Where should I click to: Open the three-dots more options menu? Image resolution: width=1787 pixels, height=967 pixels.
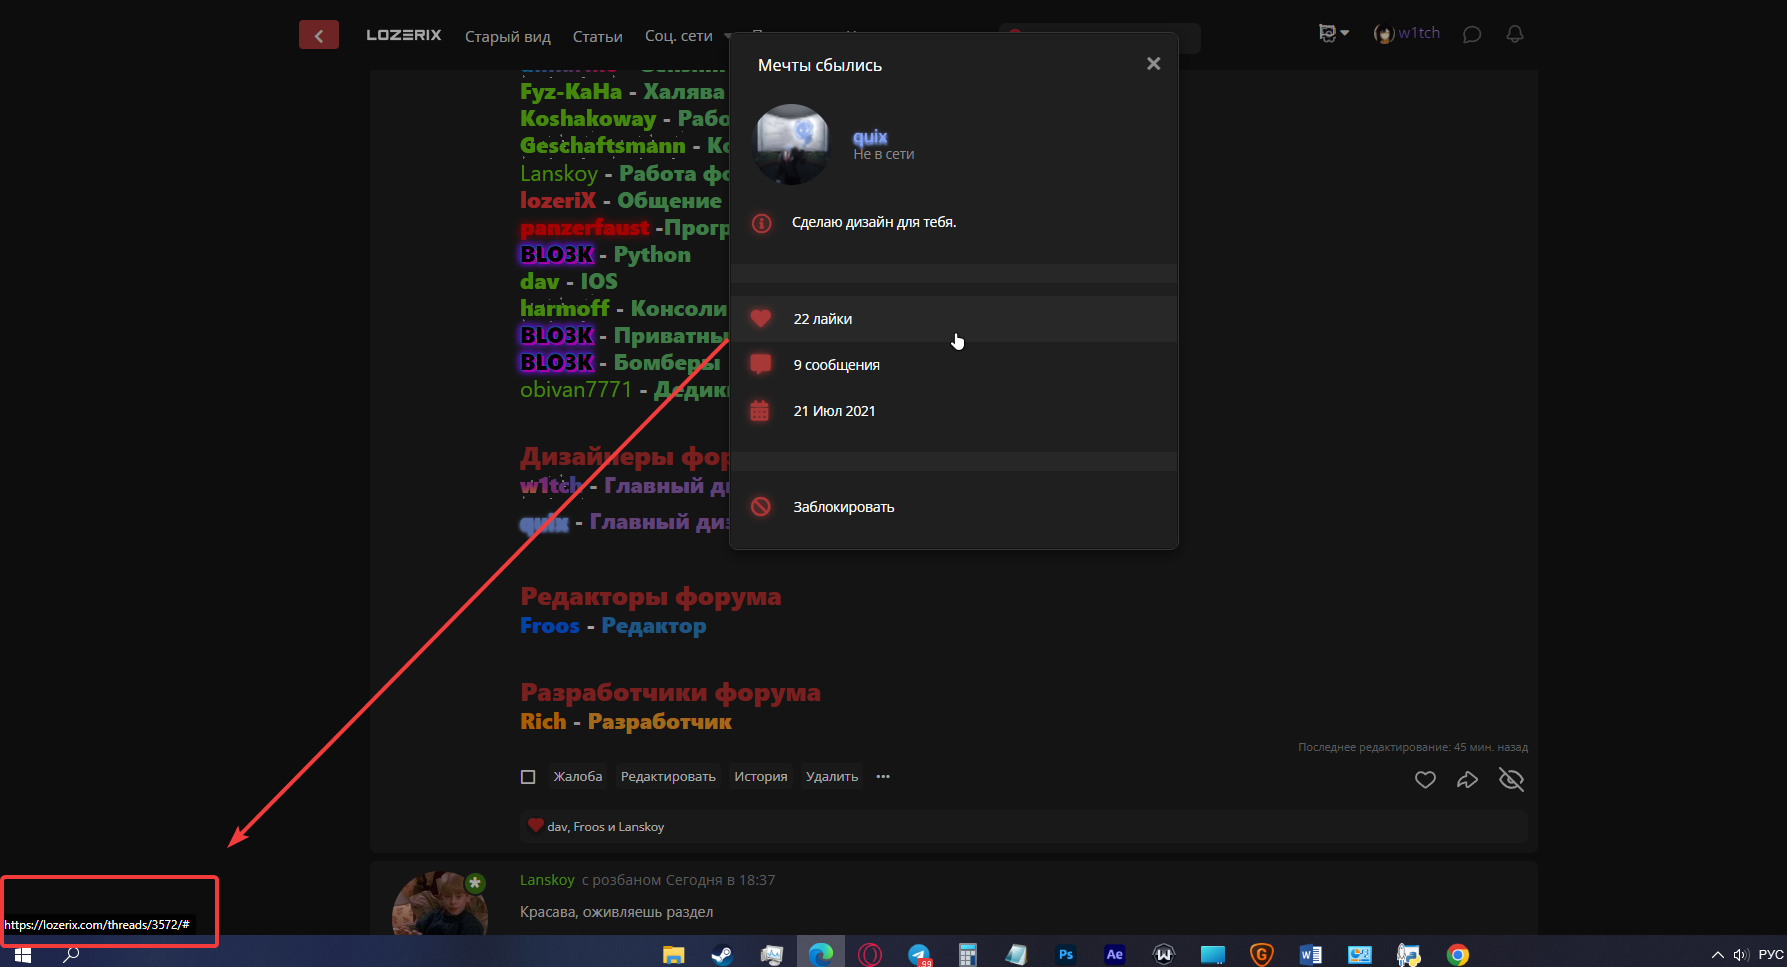tap(883, 777)
